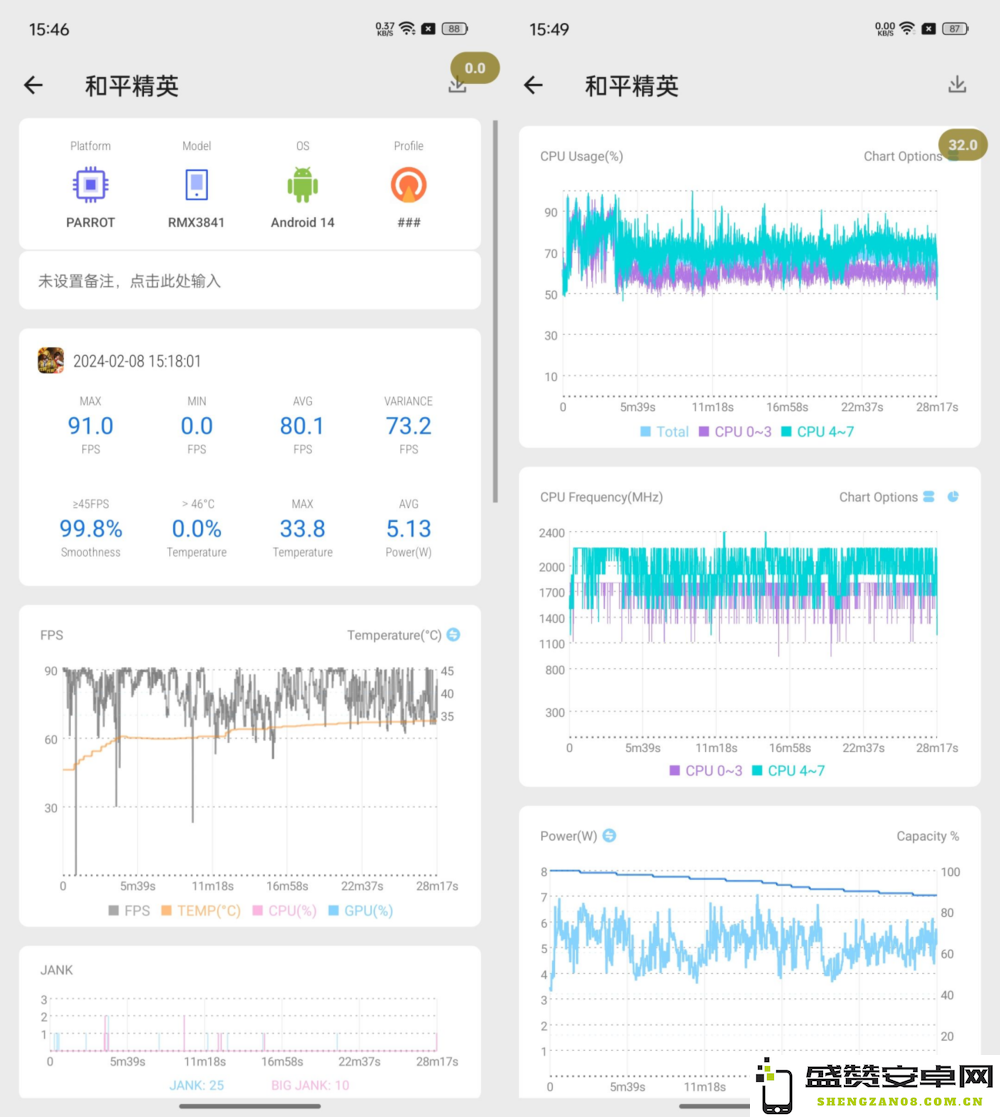Viewport: 1000px width, 1117px height.
Task: Tap the MIN 0.0 FPS value
Action: (x=197, y=425)
